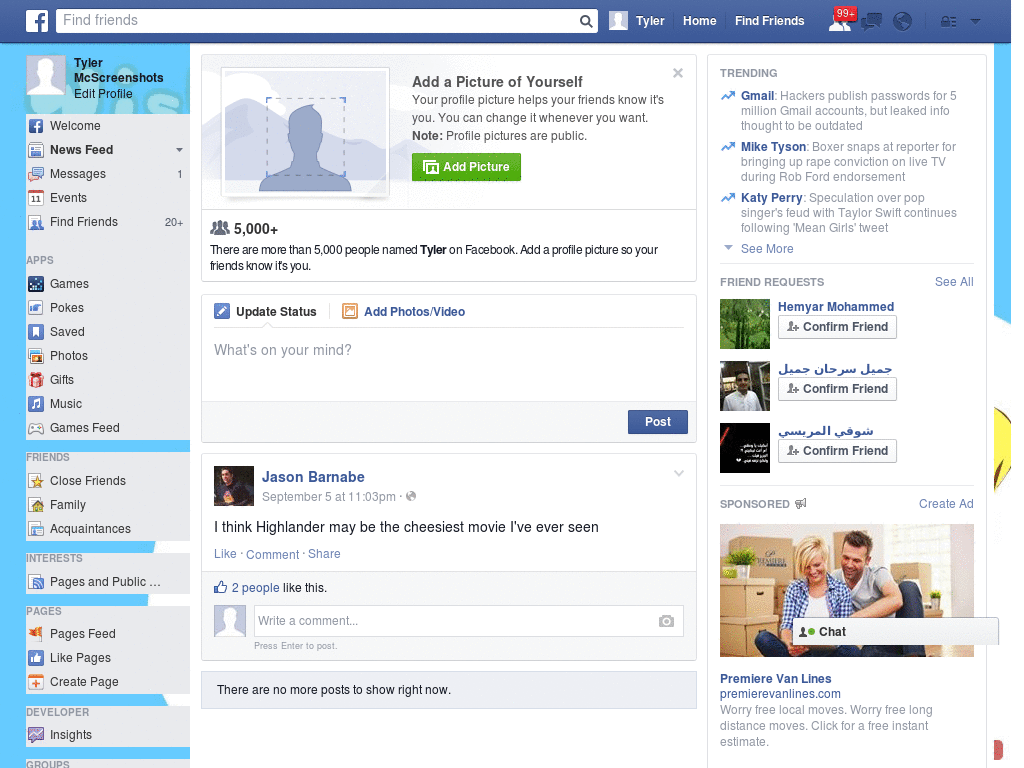Confirm Friend for Hemyar Mohammed

(x=837, y=327)
